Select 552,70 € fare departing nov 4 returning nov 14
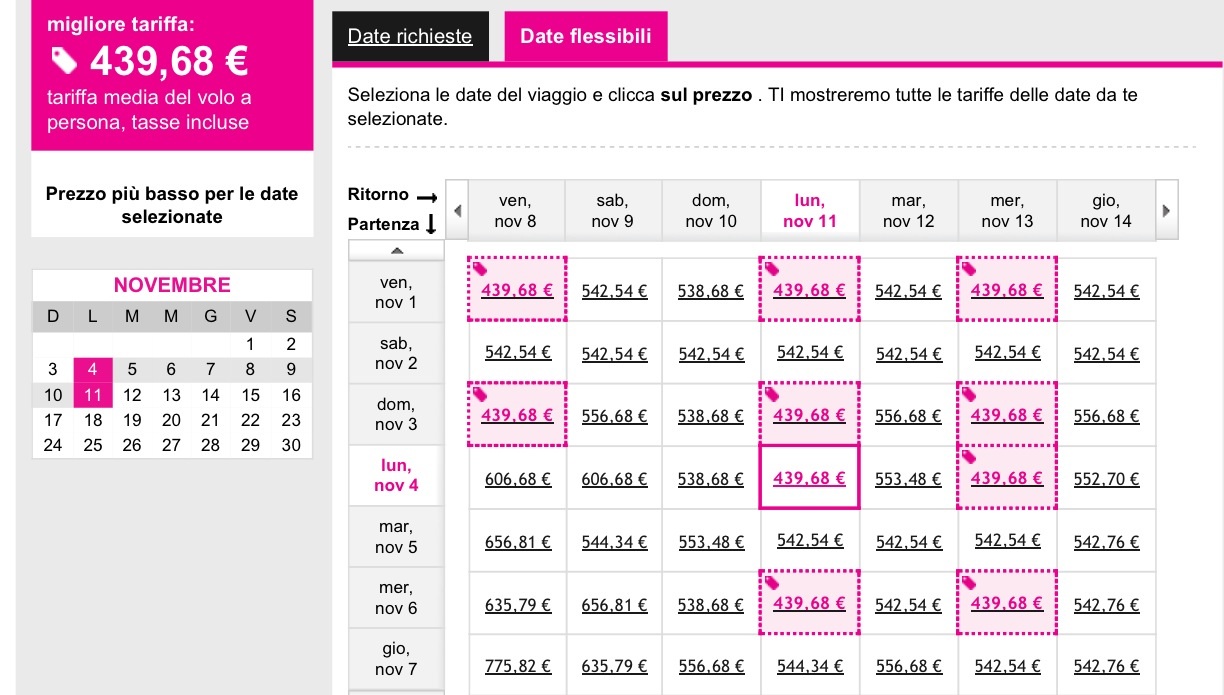Image resolution: width=1224 pixels, height=695 pixels. tap(1106, 479)
